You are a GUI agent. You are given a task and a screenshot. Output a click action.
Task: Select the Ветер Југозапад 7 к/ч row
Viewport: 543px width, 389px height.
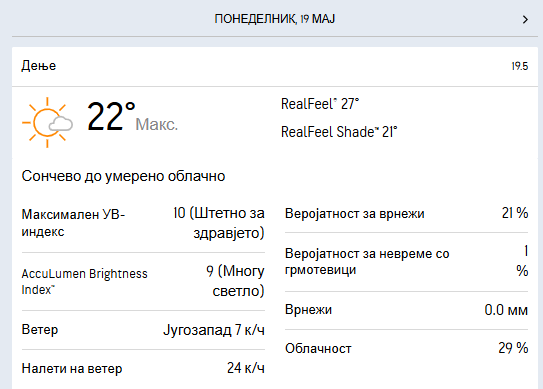pyautogui.click(x=143, y=330)
